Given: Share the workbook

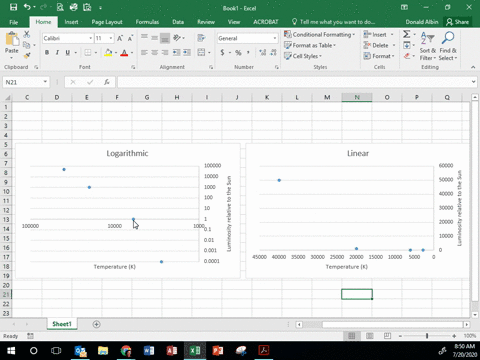Looking at the screenshot, I should [x=458, y=22].
